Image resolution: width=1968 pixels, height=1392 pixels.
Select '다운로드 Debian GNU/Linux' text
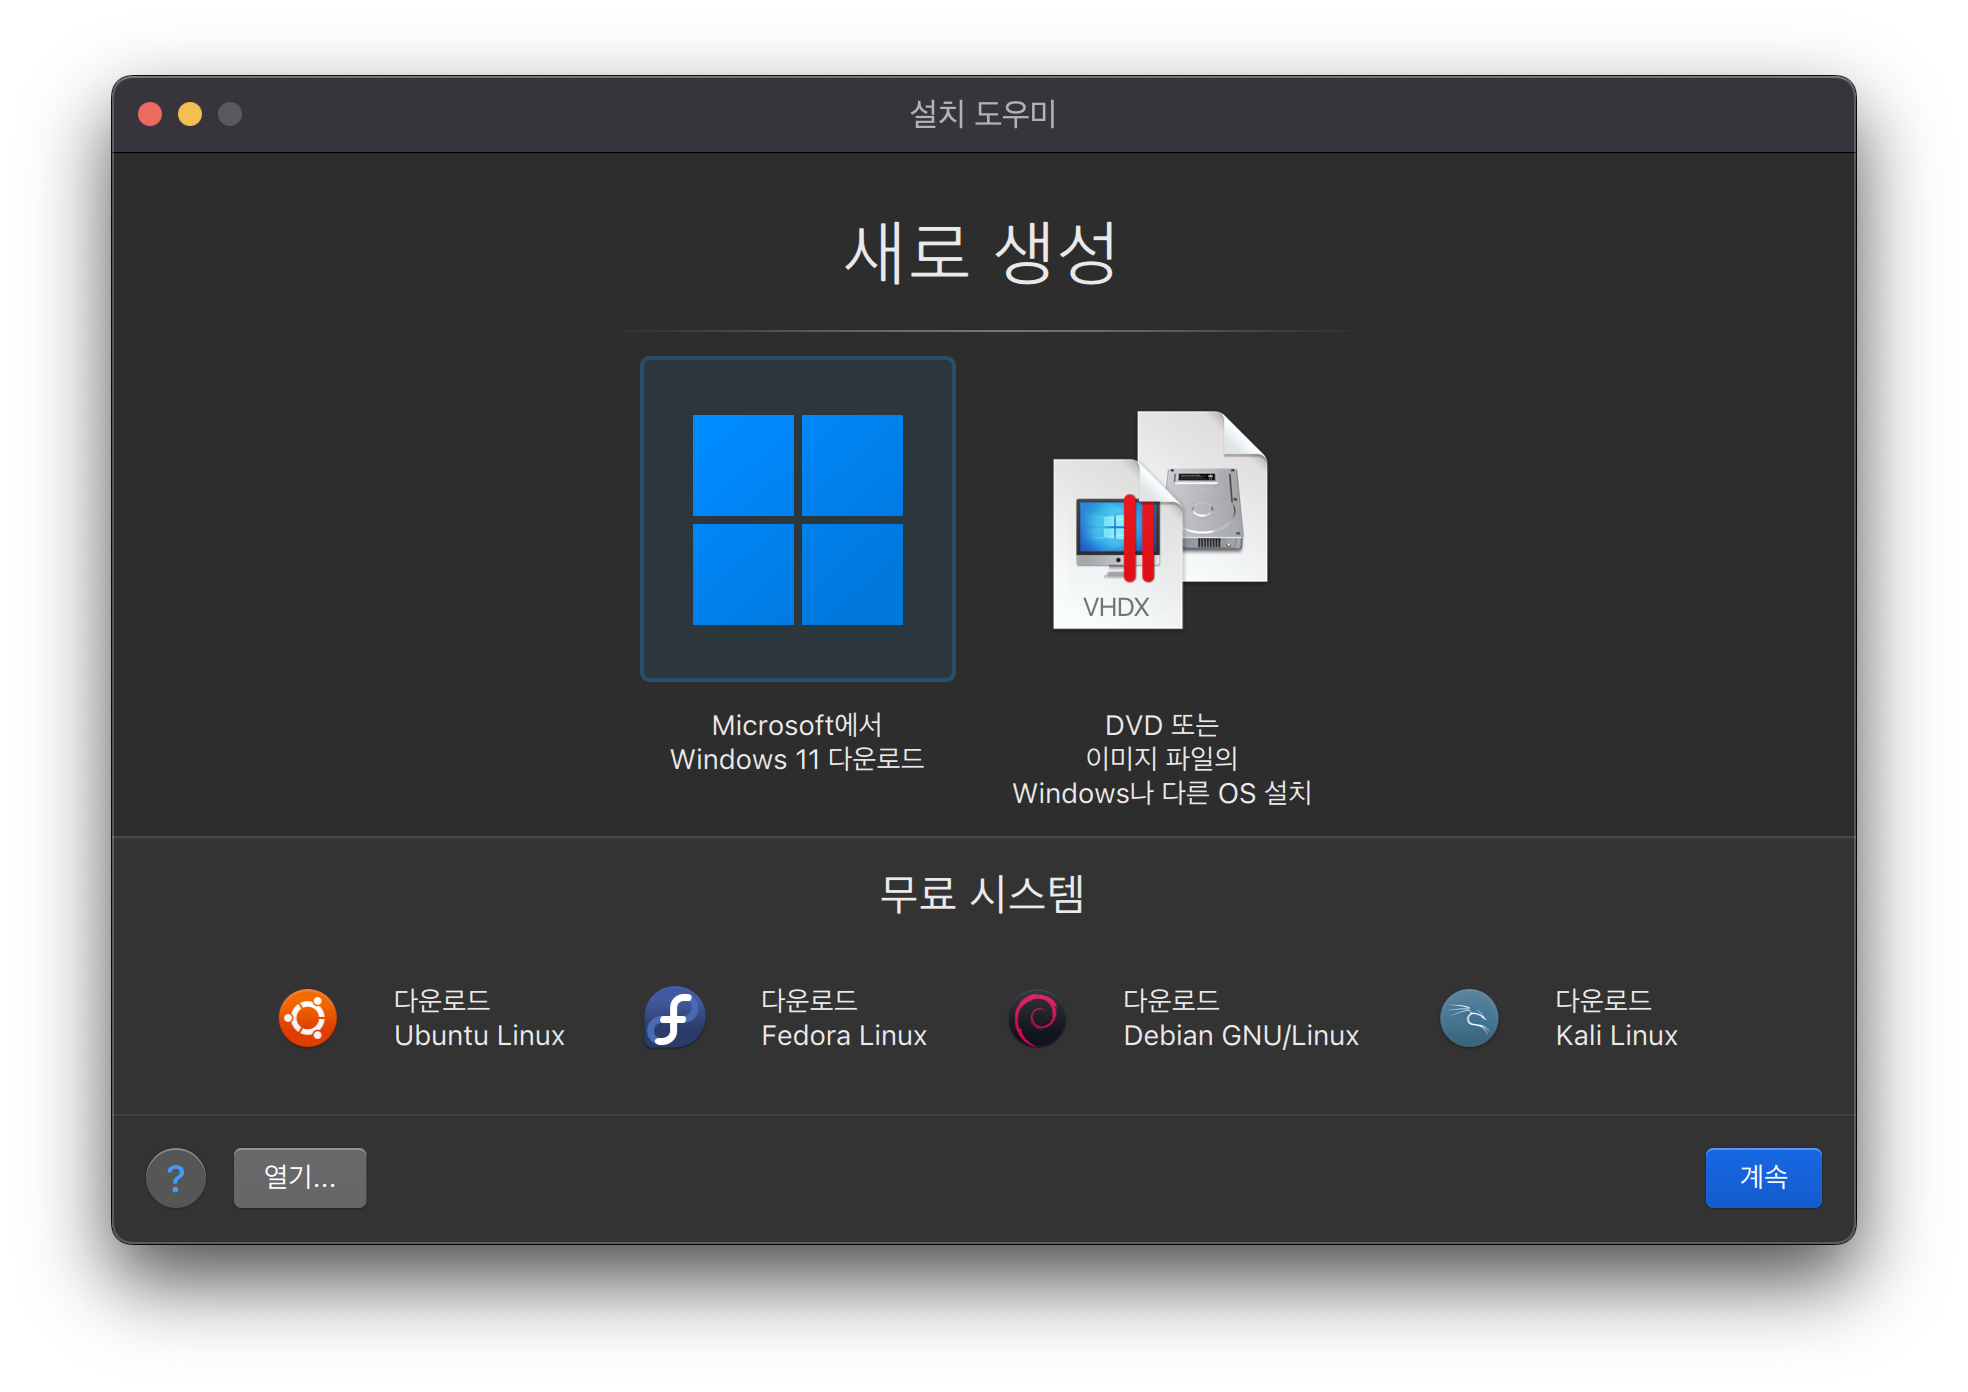click(x=1240, y=1018)
